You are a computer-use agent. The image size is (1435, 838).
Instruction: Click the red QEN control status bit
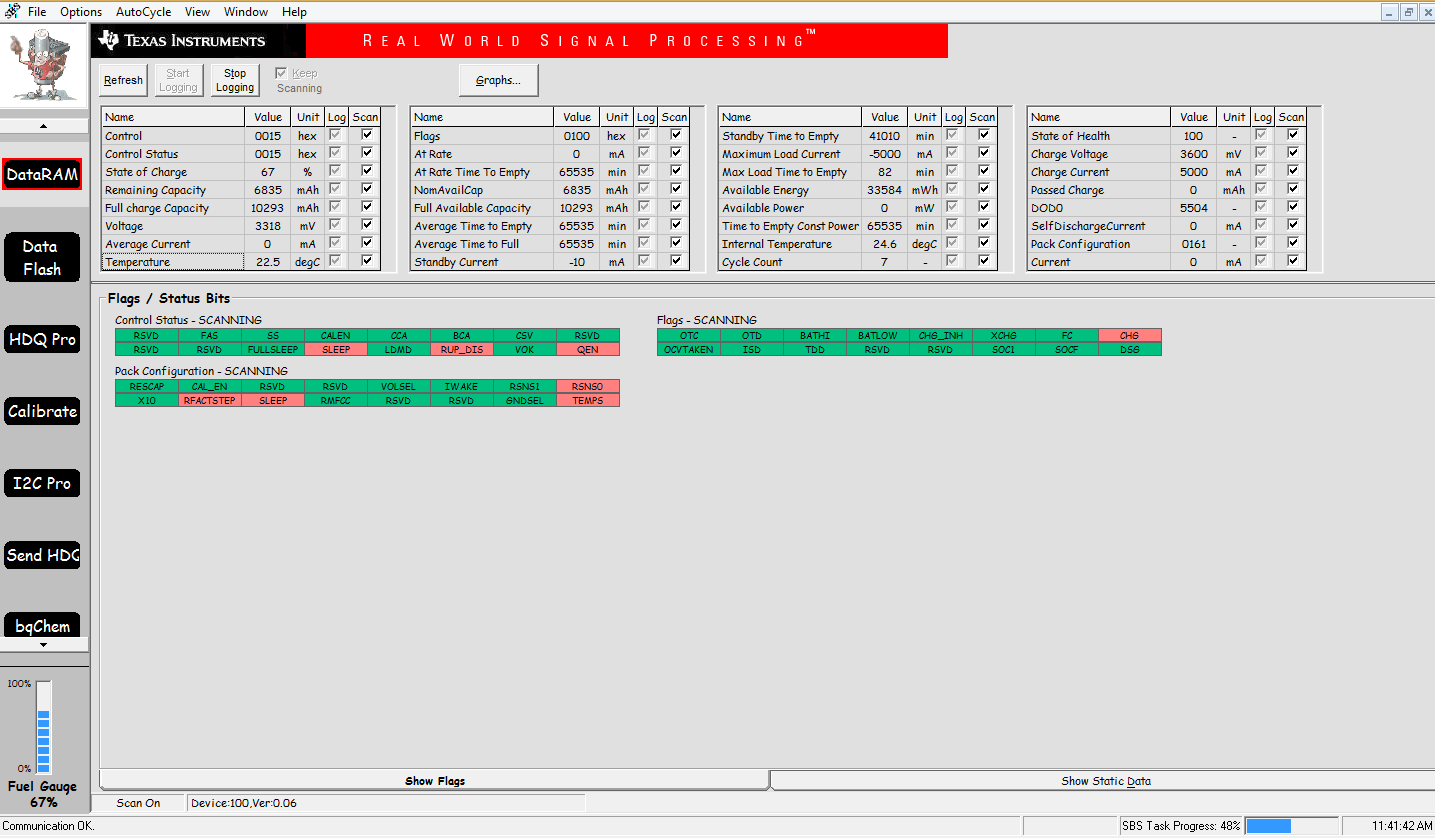pyautogui.click(x=588, y=349)
